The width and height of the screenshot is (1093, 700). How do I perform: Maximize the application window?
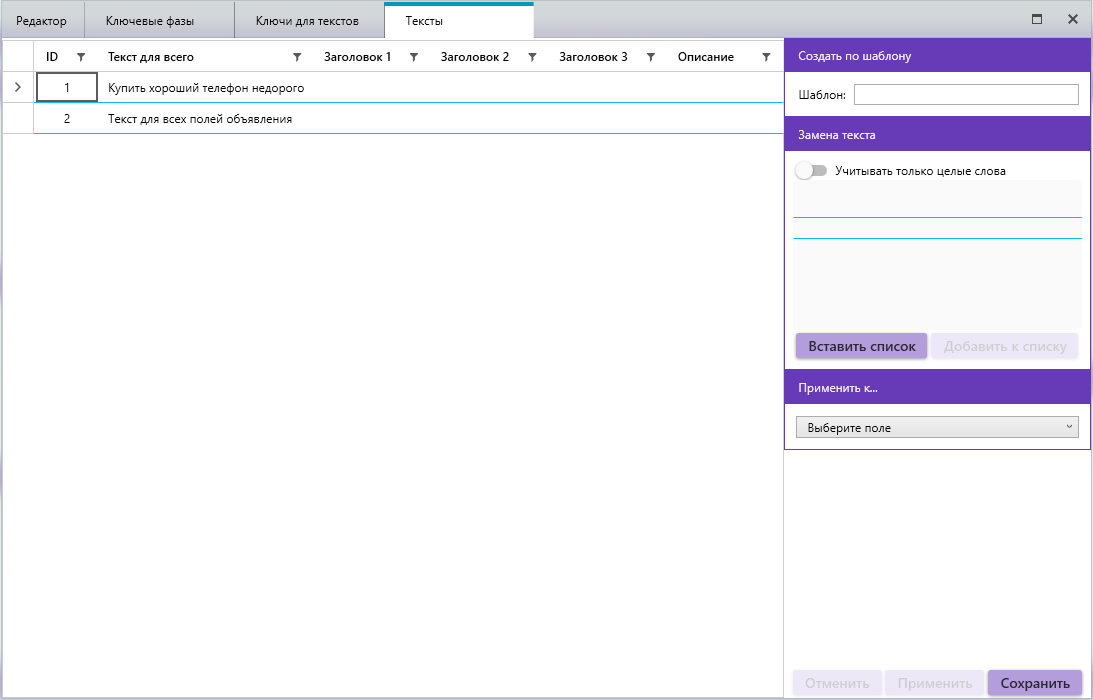pos(1037,19)
